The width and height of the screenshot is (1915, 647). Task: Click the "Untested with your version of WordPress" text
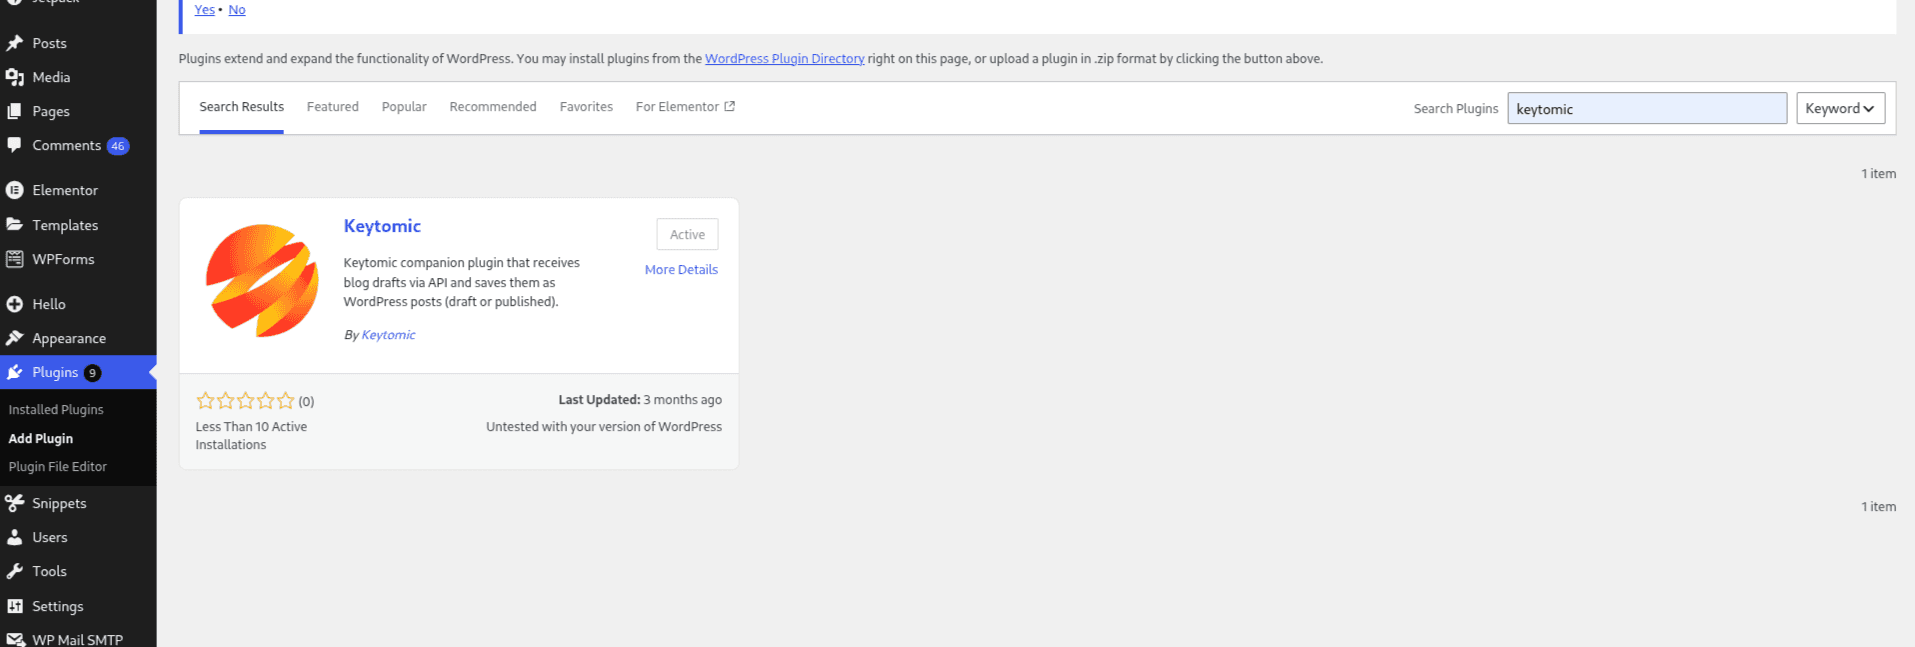pos(604,427)
